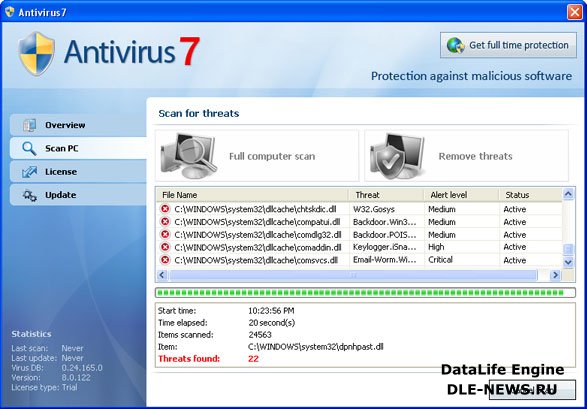Click the title bar shield icon
587x409 pixels.
10,12
